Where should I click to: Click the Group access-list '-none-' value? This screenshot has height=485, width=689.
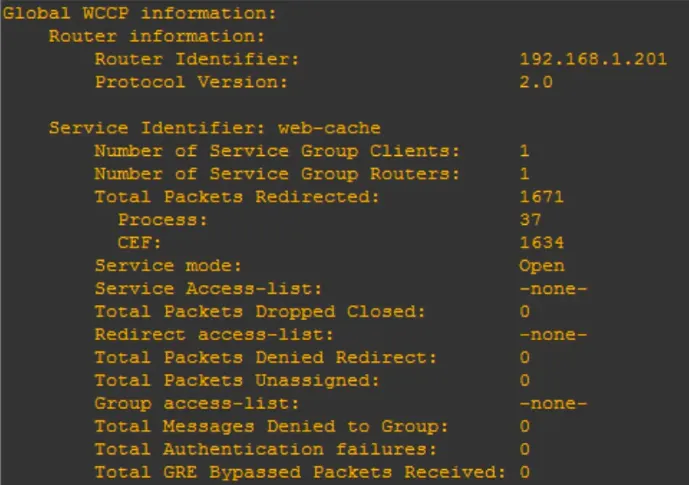[x=553, y=404]
